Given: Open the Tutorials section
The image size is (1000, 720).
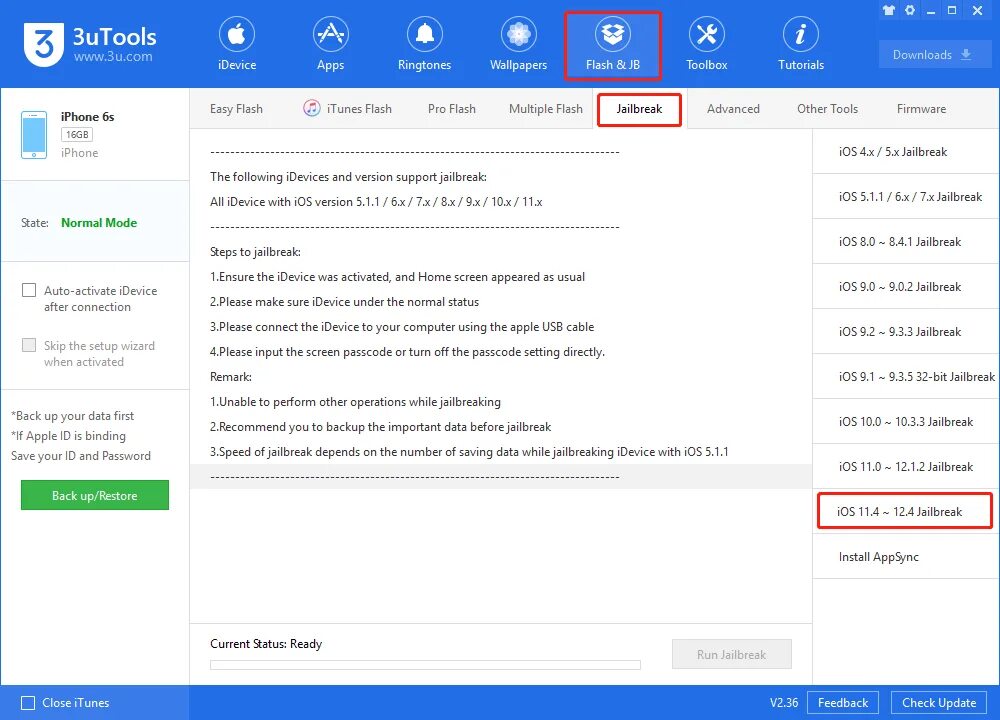Looking at the screenshot, I should pyautogui.click(x=800, y=45).
